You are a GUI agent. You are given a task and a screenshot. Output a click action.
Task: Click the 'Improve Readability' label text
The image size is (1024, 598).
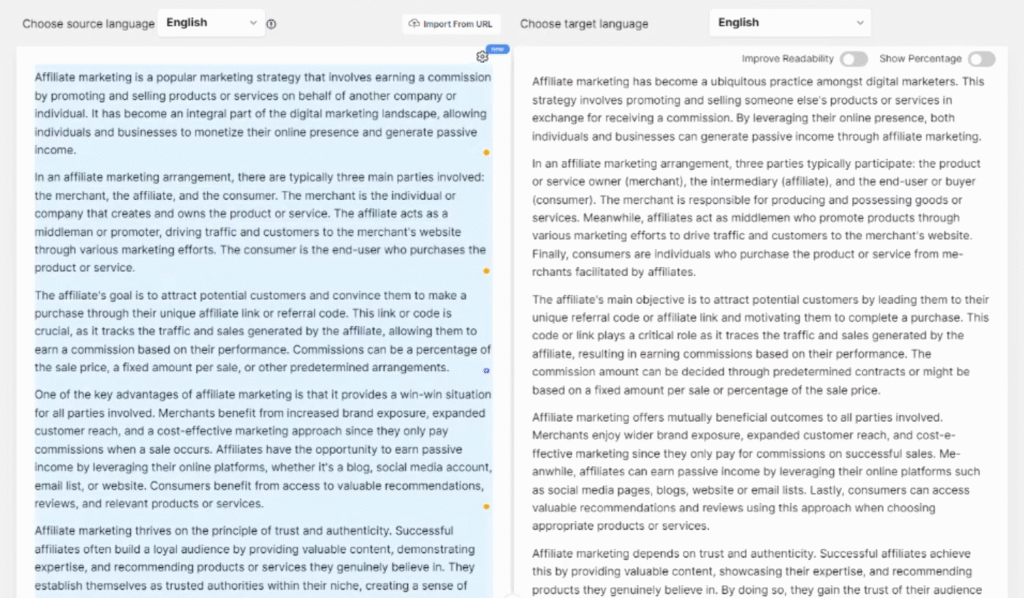tap(788, 59)
